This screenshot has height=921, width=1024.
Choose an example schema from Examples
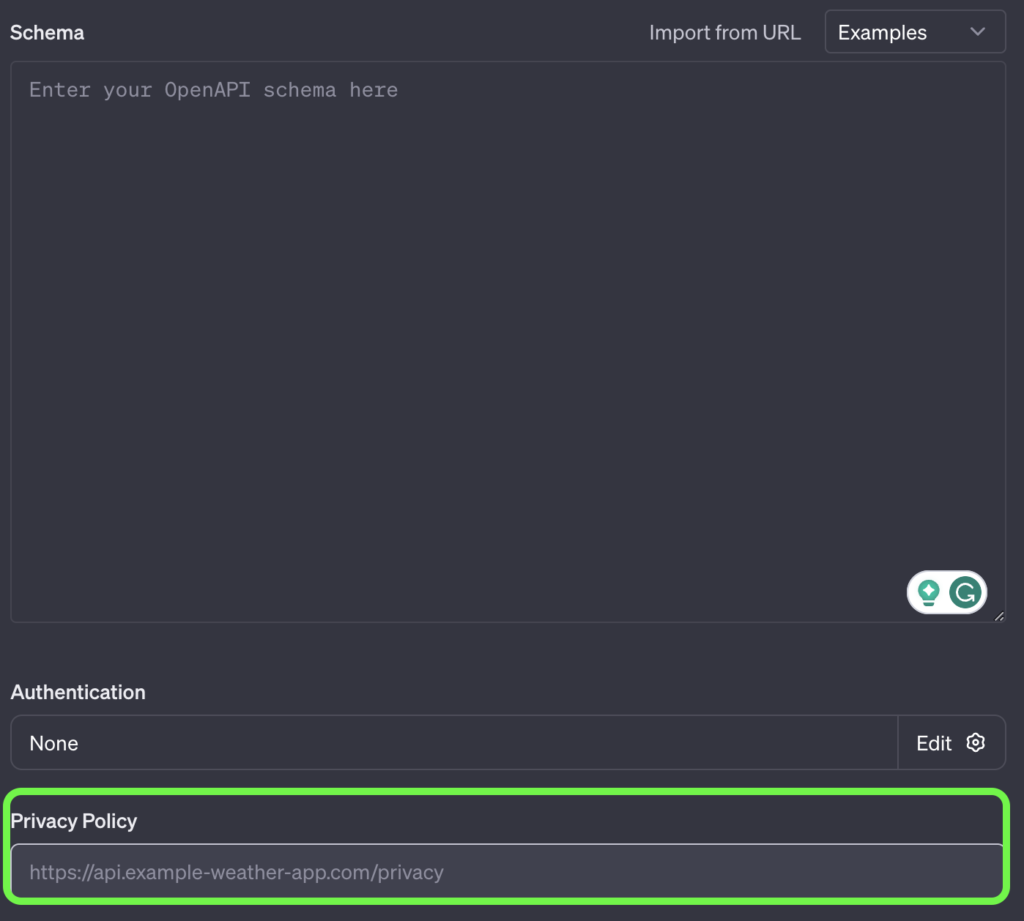click(913, 31)
